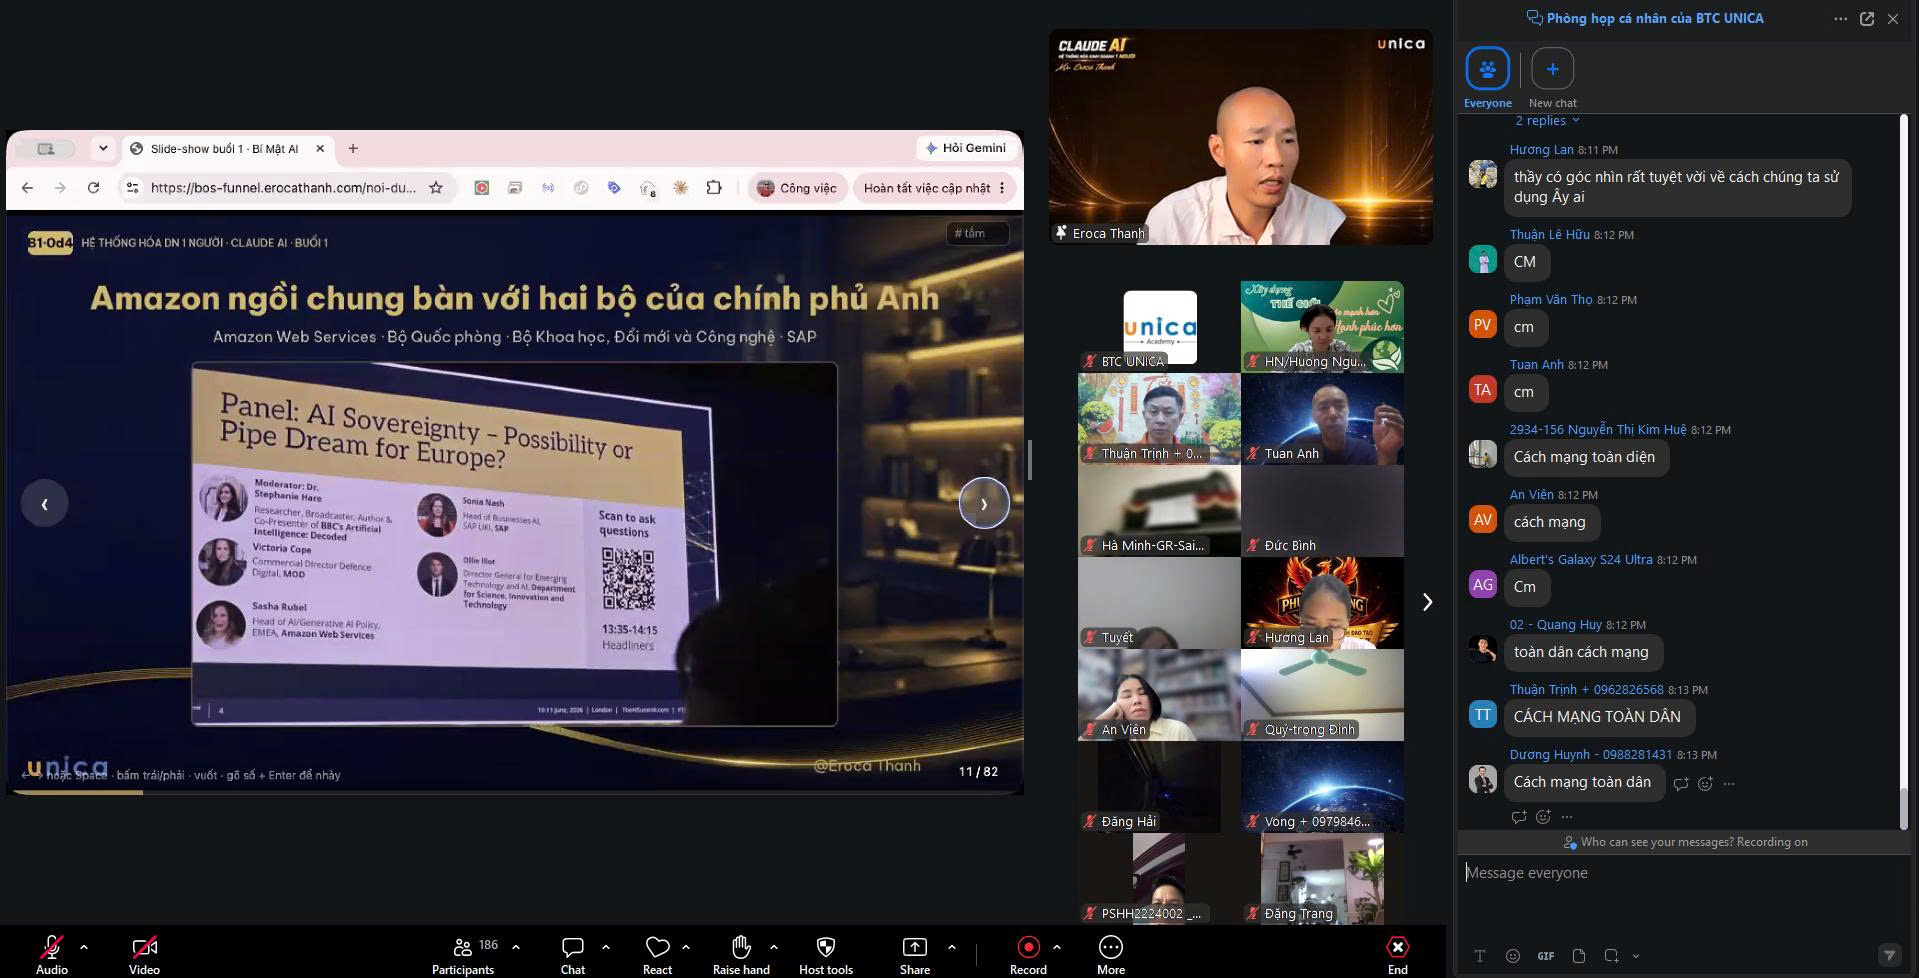The width and height of the screenshot is (1919, 978).
Task: Expand the caret next to Chat
Action: click(x=606, y=946)
